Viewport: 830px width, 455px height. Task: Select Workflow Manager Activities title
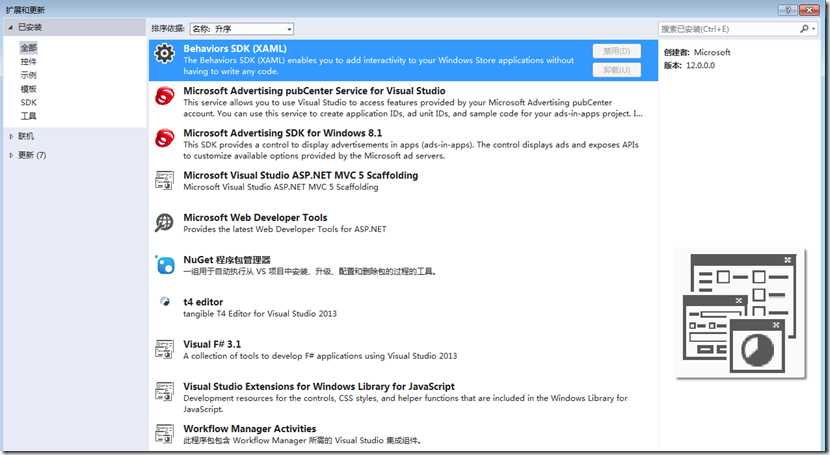249,429
